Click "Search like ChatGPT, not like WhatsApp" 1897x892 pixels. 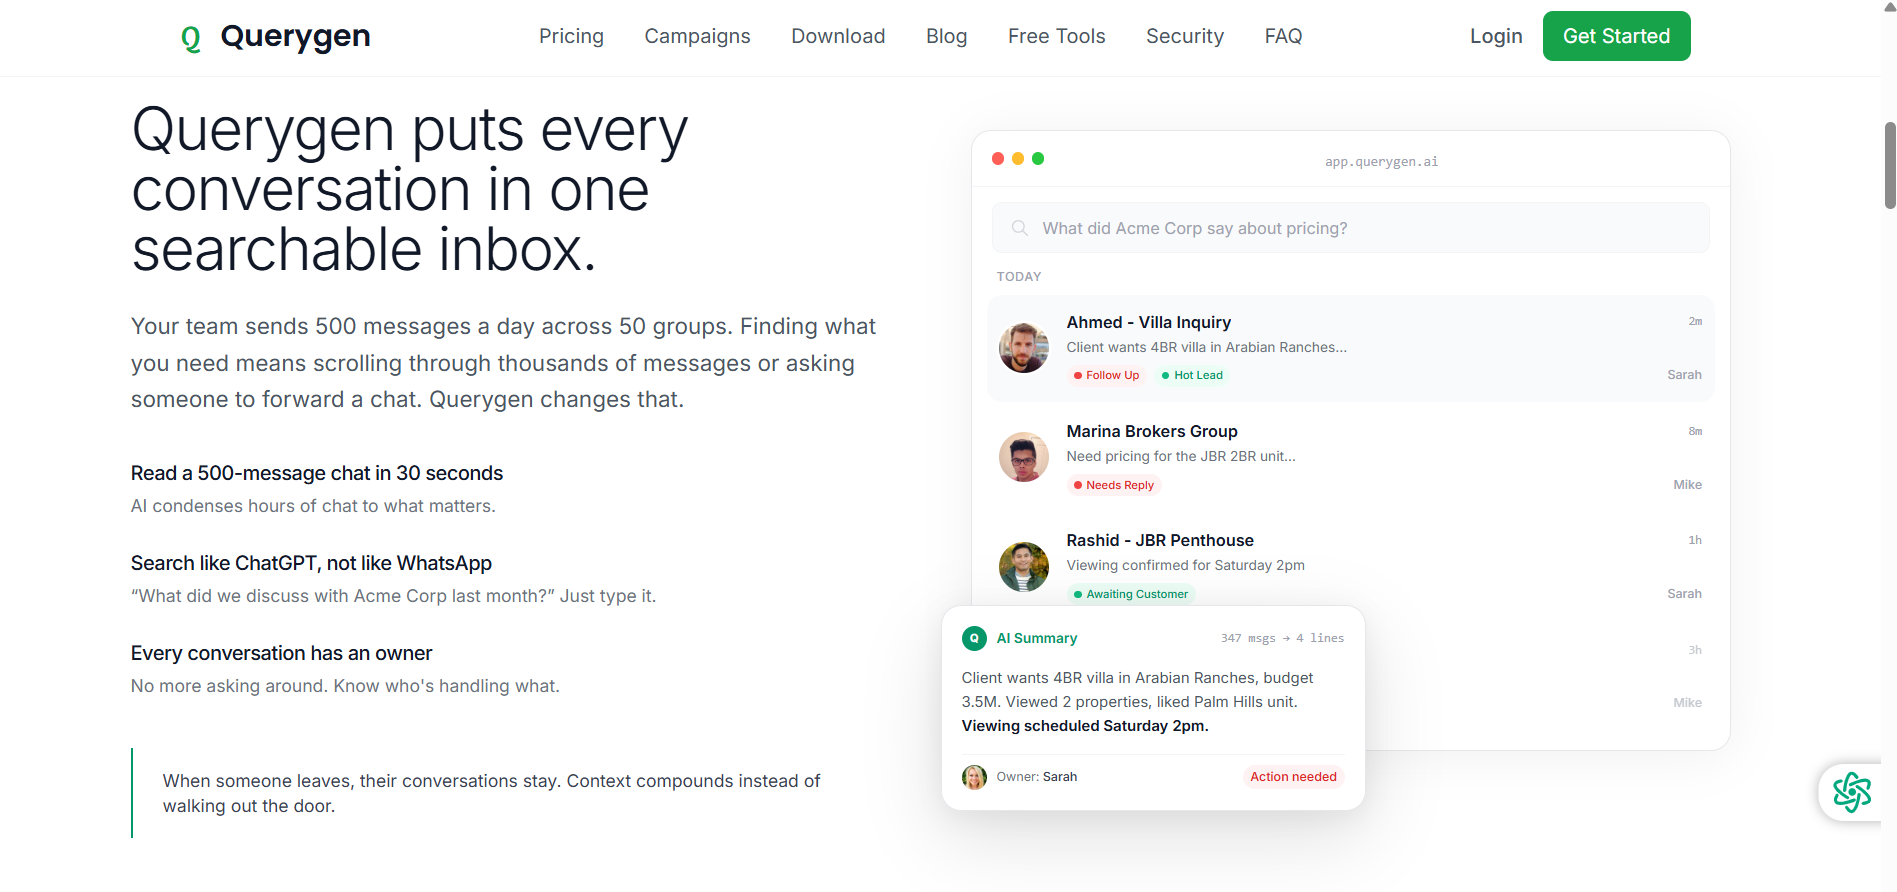[311, 563]
